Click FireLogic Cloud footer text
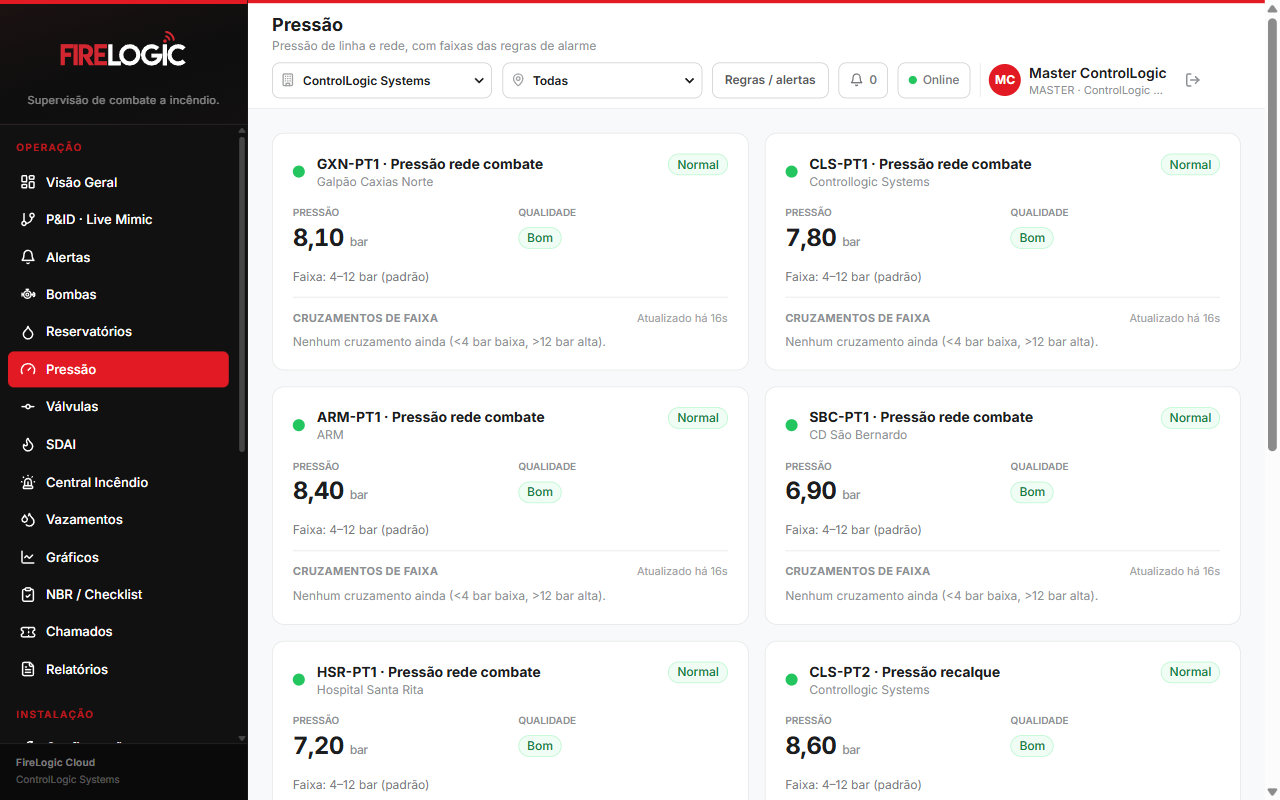The image size is (1280, 800). (55, 763)
